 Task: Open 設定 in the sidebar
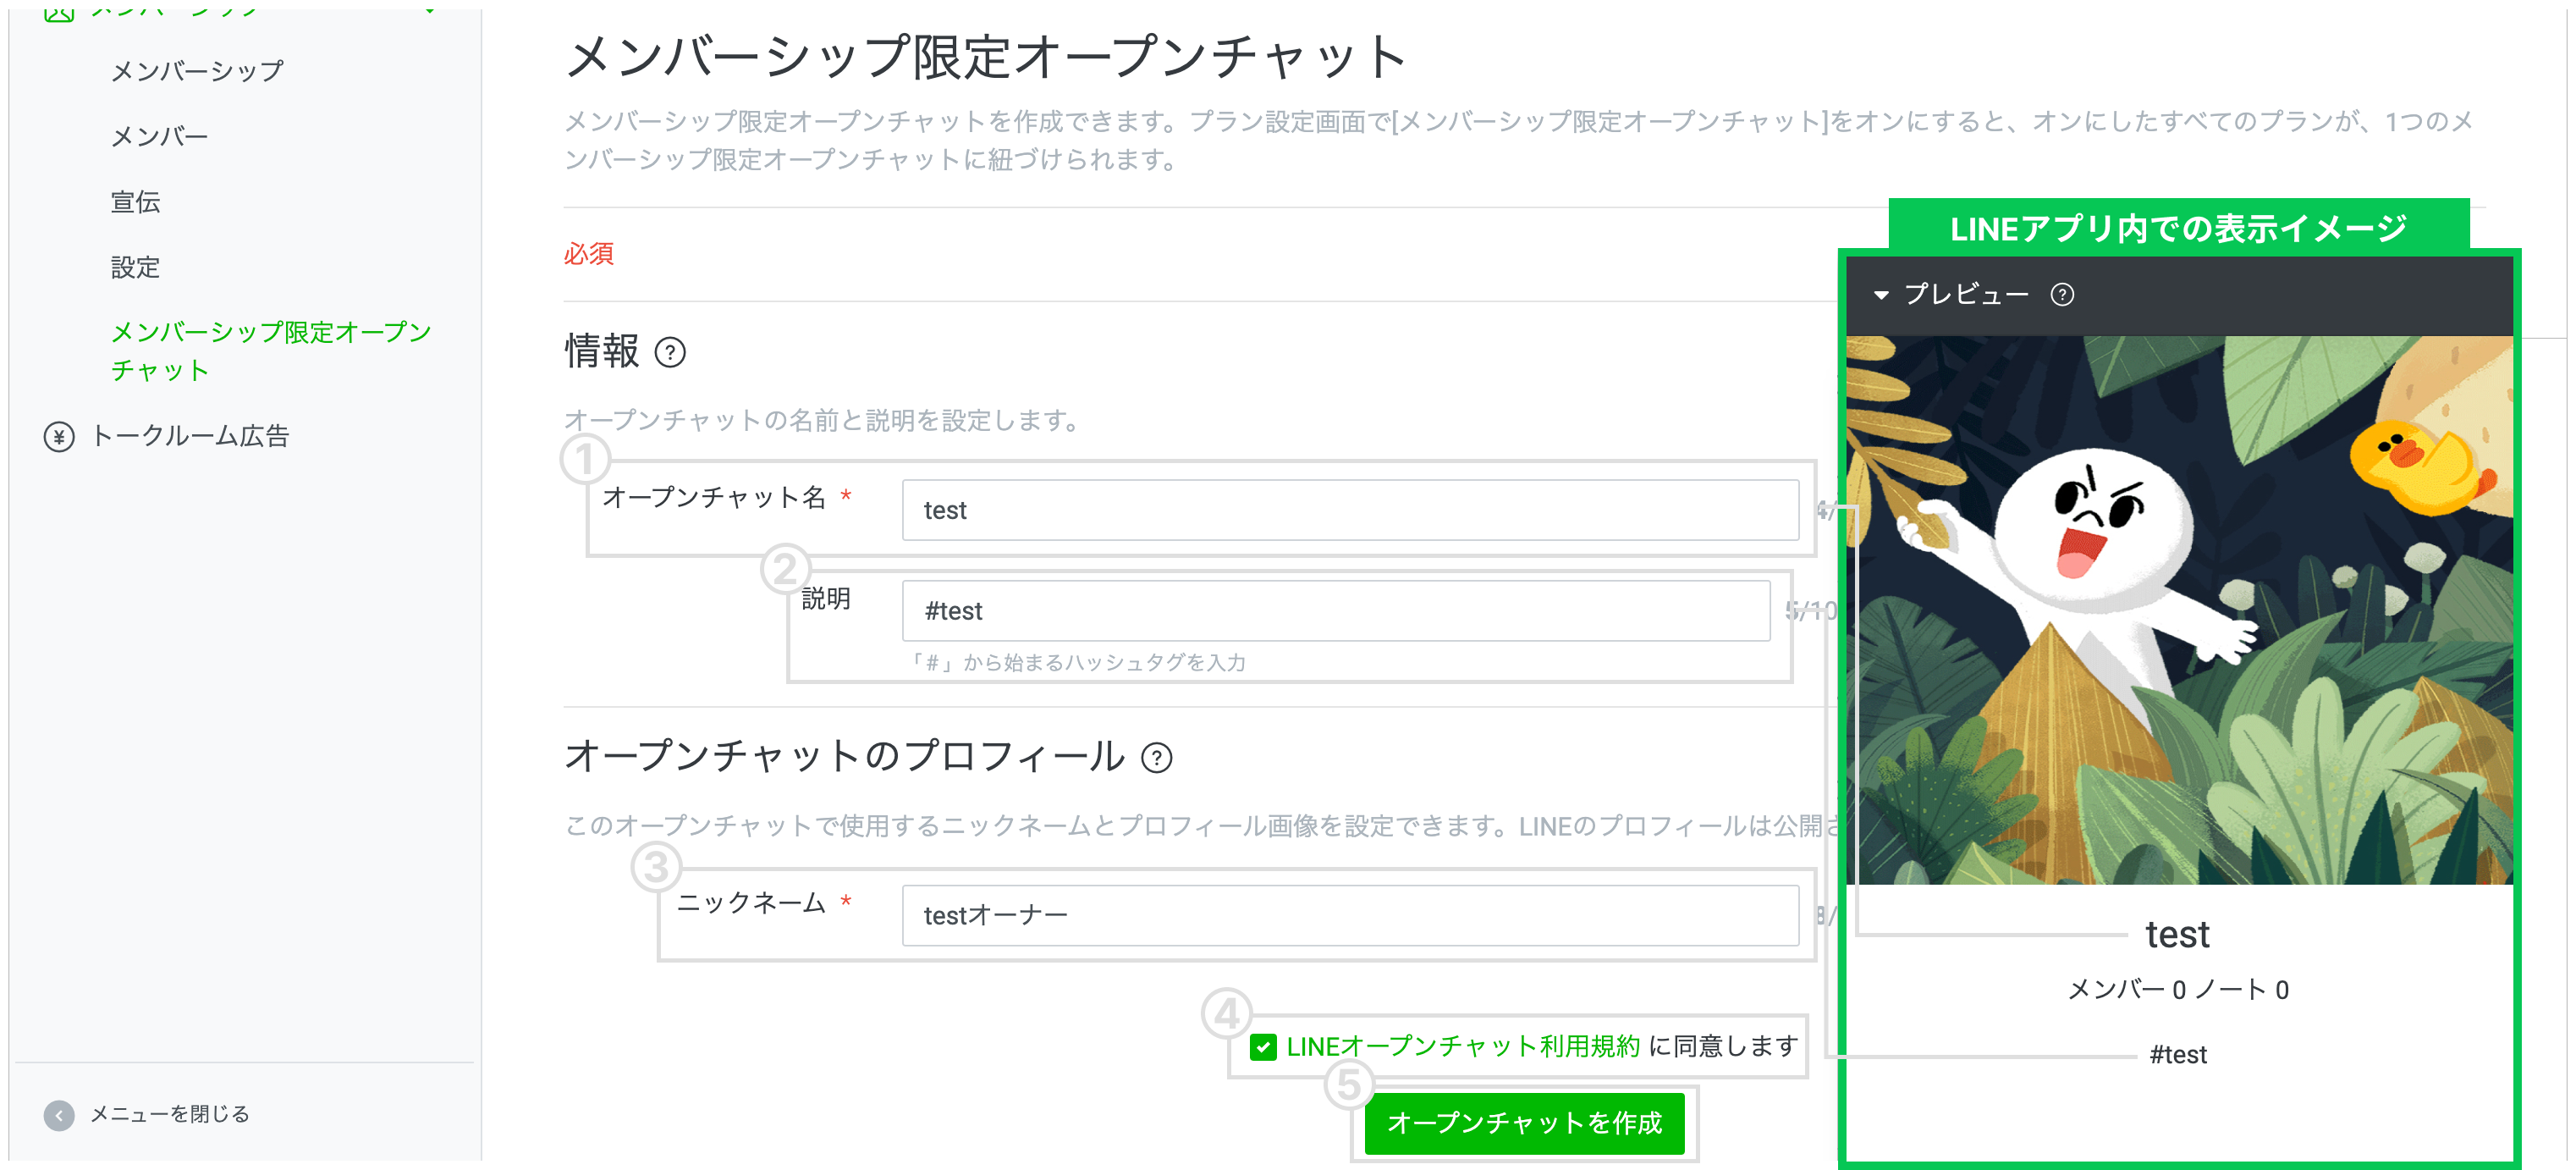(135, 268)
